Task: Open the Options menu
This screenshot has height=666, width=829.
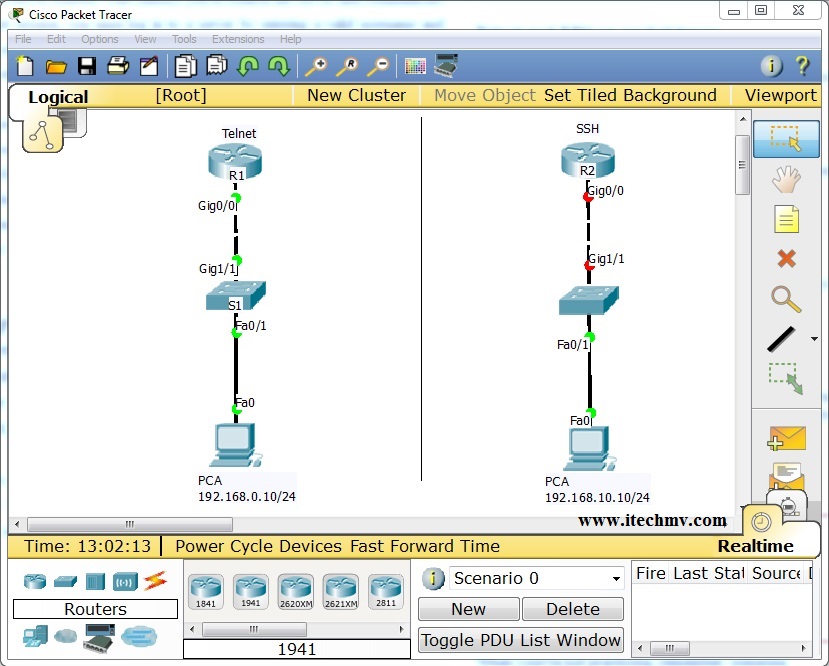Action: pos(100,39)
